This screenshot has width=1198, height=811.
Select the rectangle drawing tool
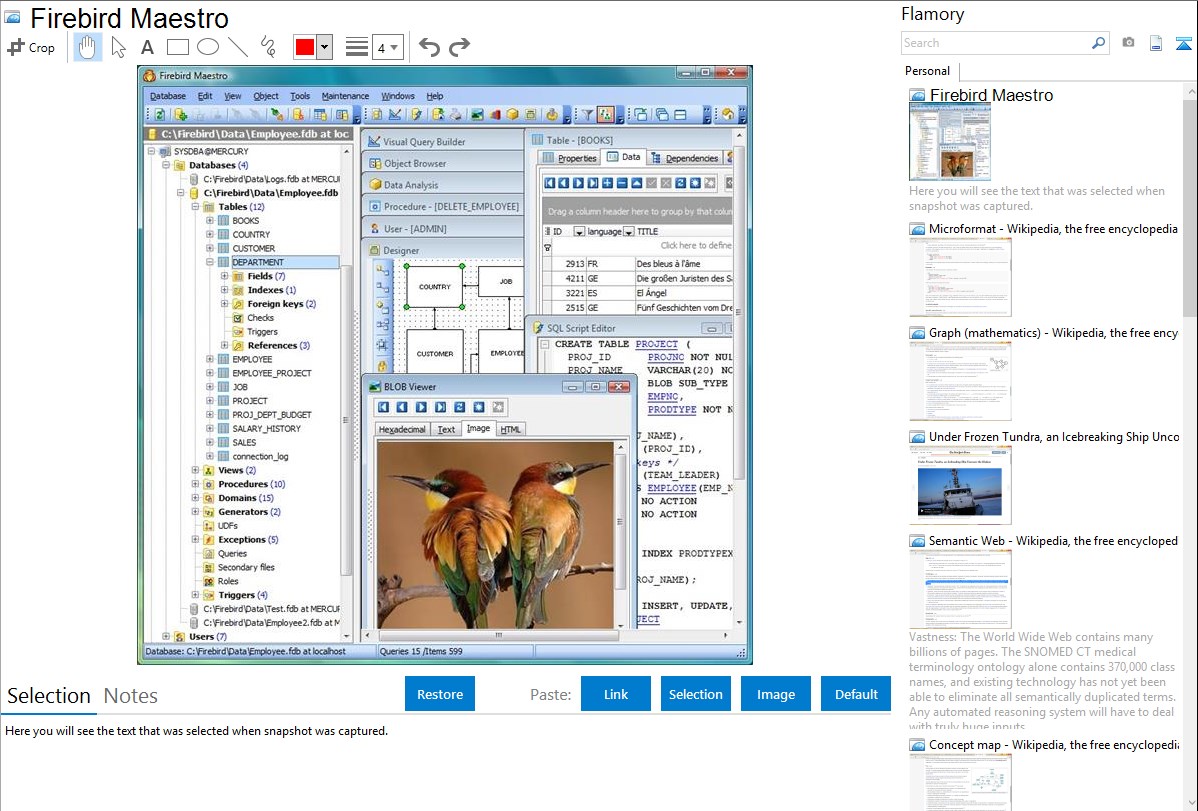[x=177, y=47]
